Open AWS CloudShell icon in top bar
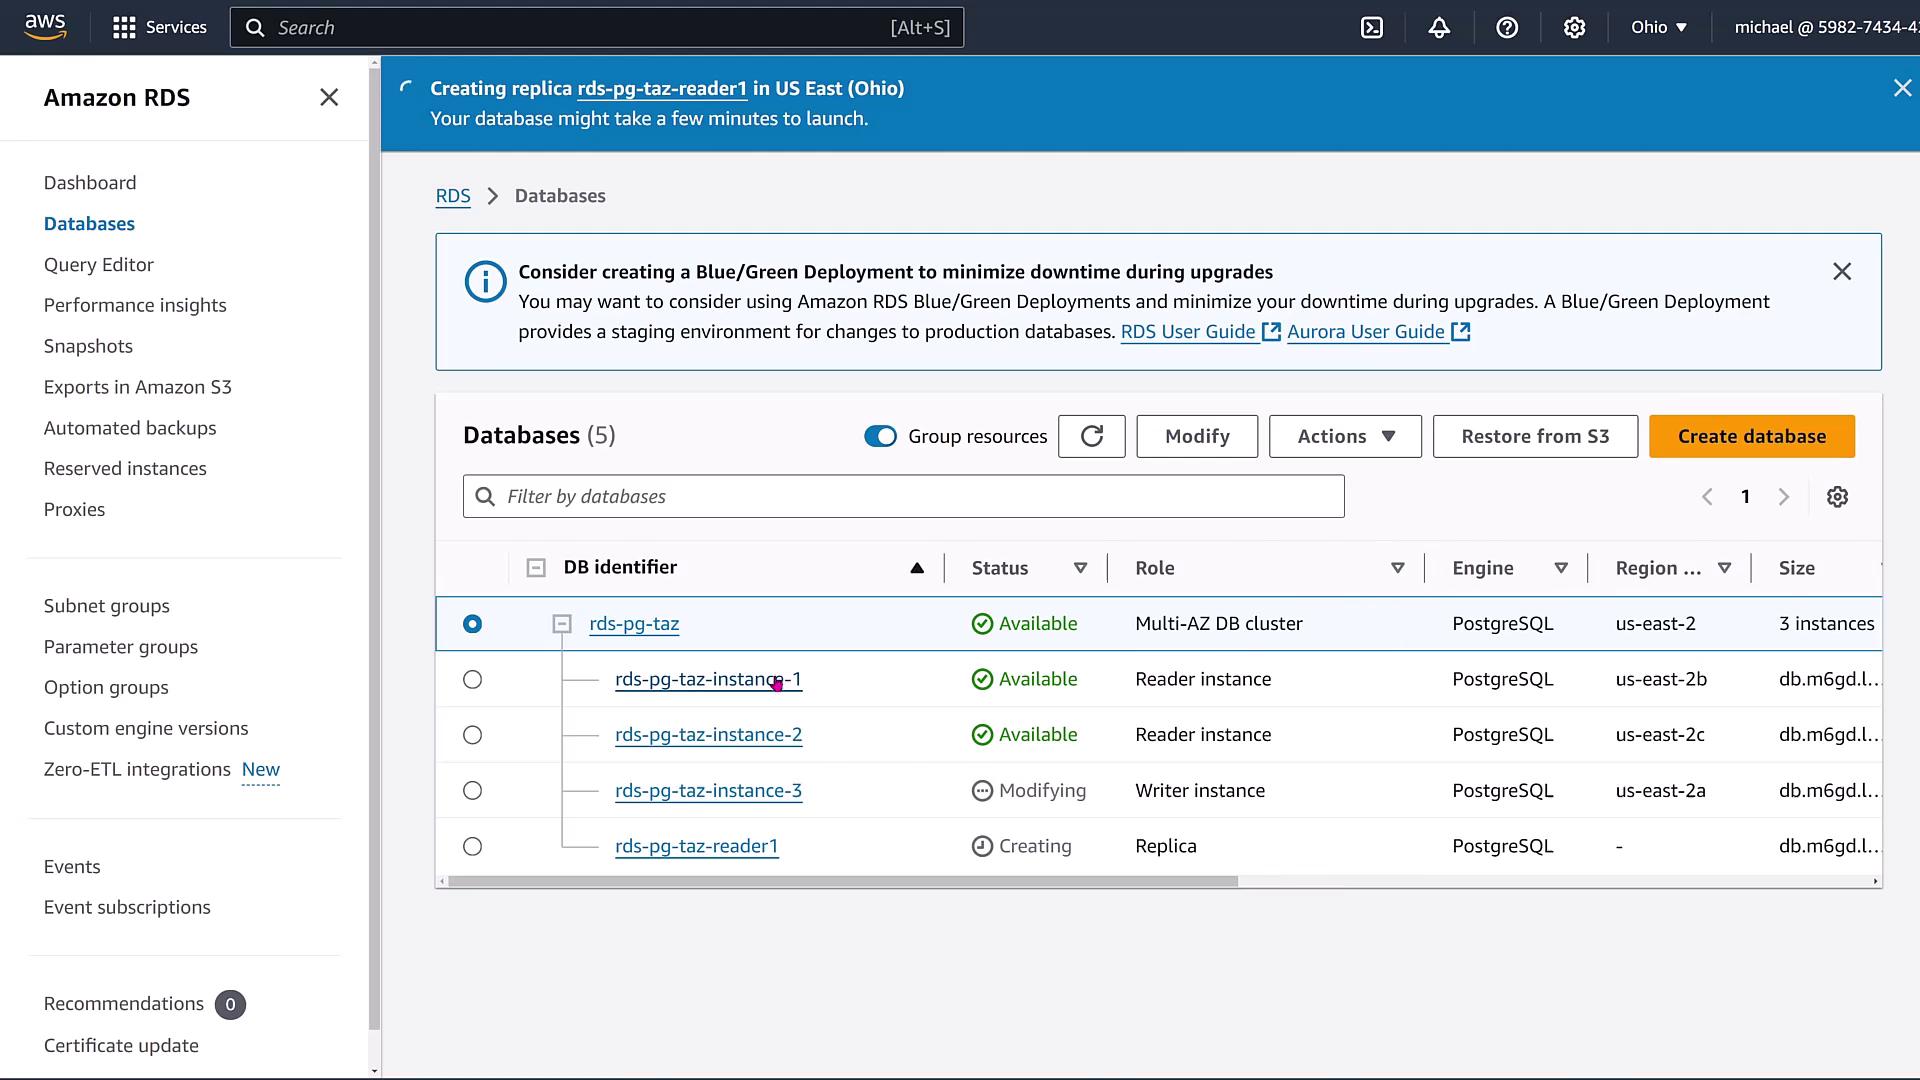This screenshot has height=1080, width=1920. point(1372,28)
